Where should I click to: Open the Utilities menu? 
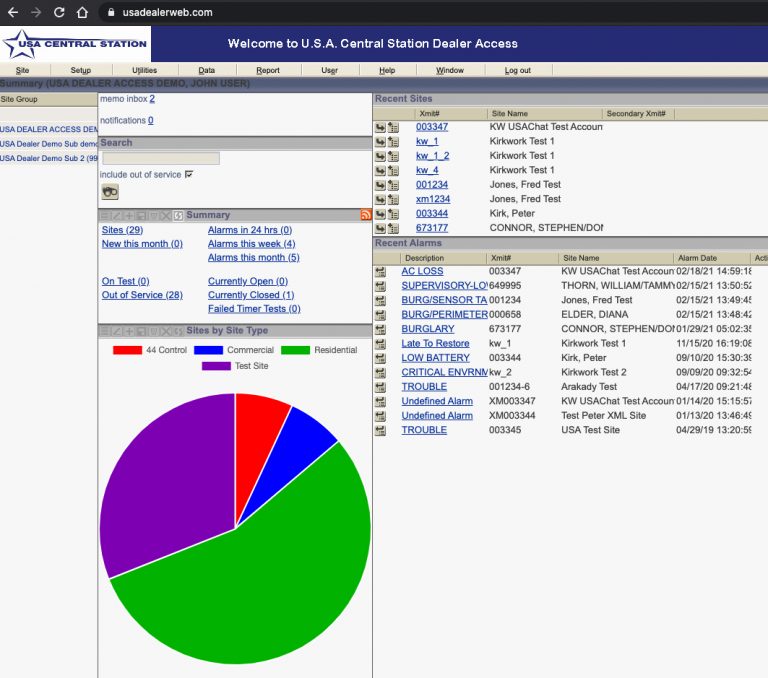tap(144, 70)
